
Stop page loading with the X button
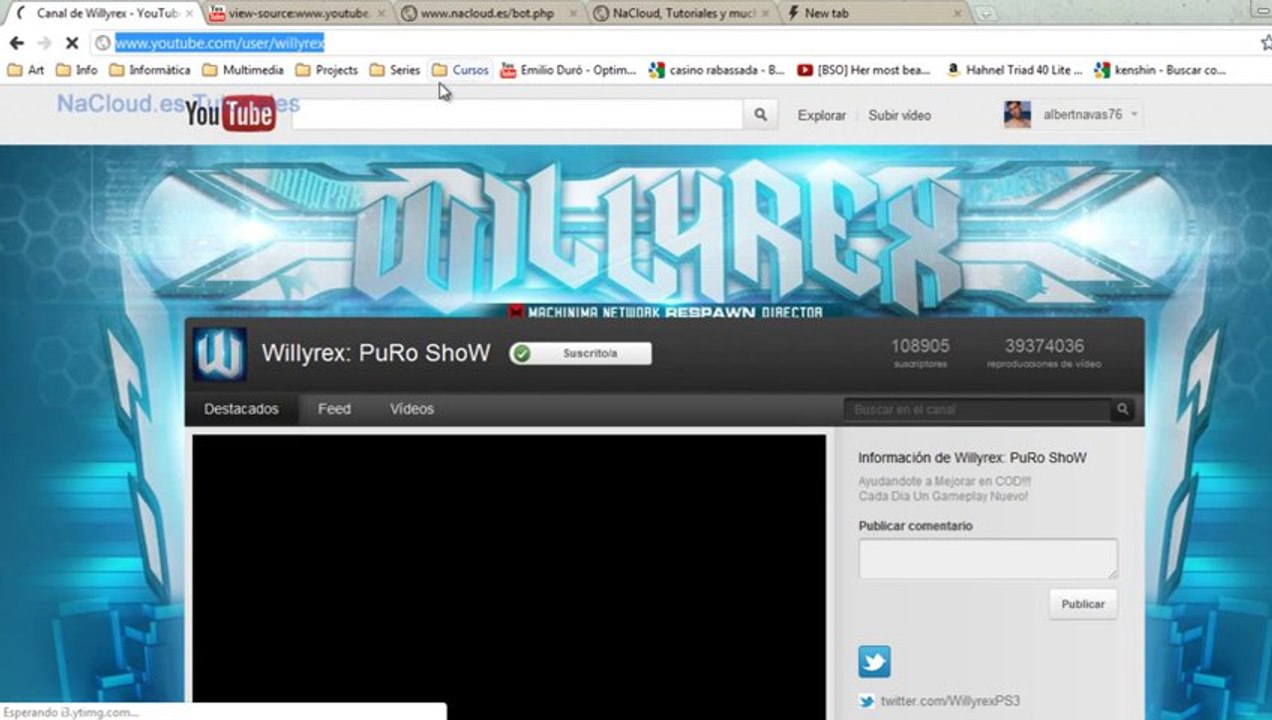72,43
